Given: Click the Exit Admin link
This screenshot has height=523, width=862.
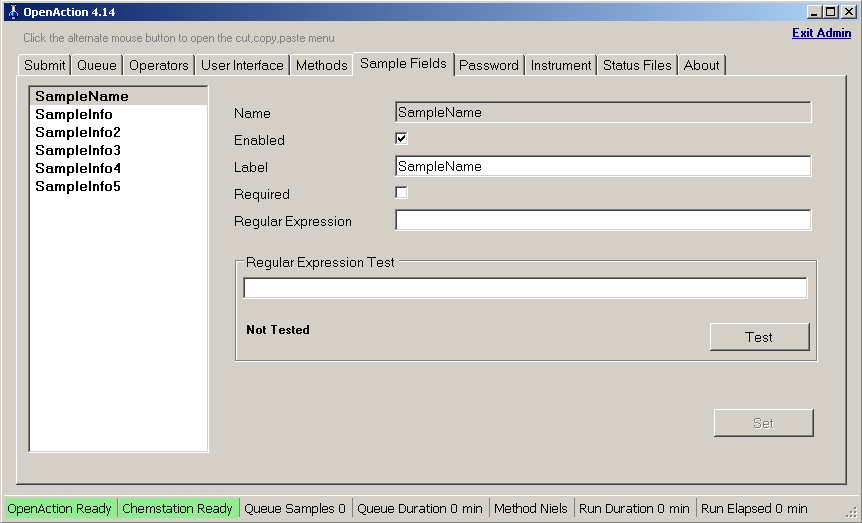Looking at the screenshot, I should (x=821, y=33).
